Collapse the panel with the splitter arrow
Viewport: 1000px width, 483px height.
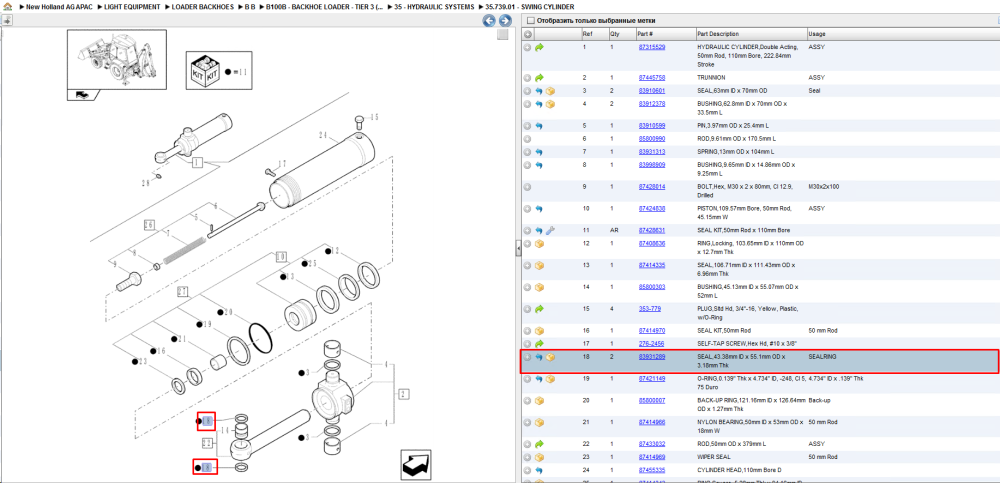click(x=518, y=248)
